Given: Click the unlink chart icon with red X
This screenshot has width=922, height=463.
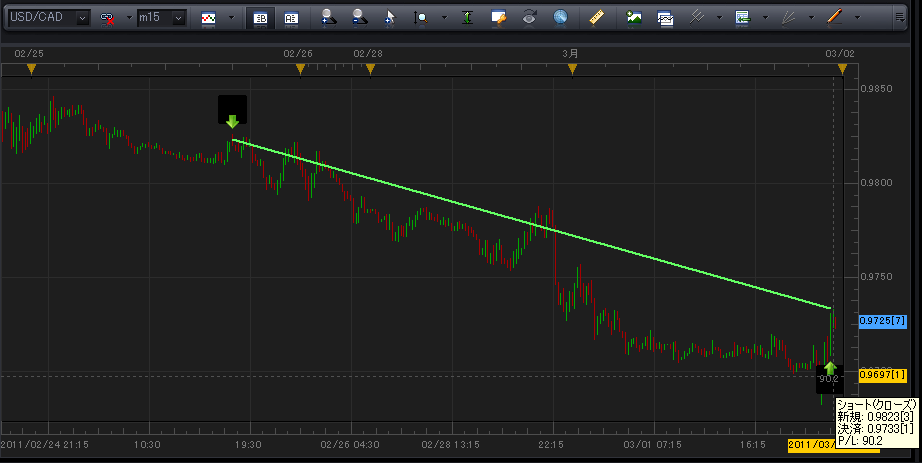Looking at the screenshot, I should point(108,18).
